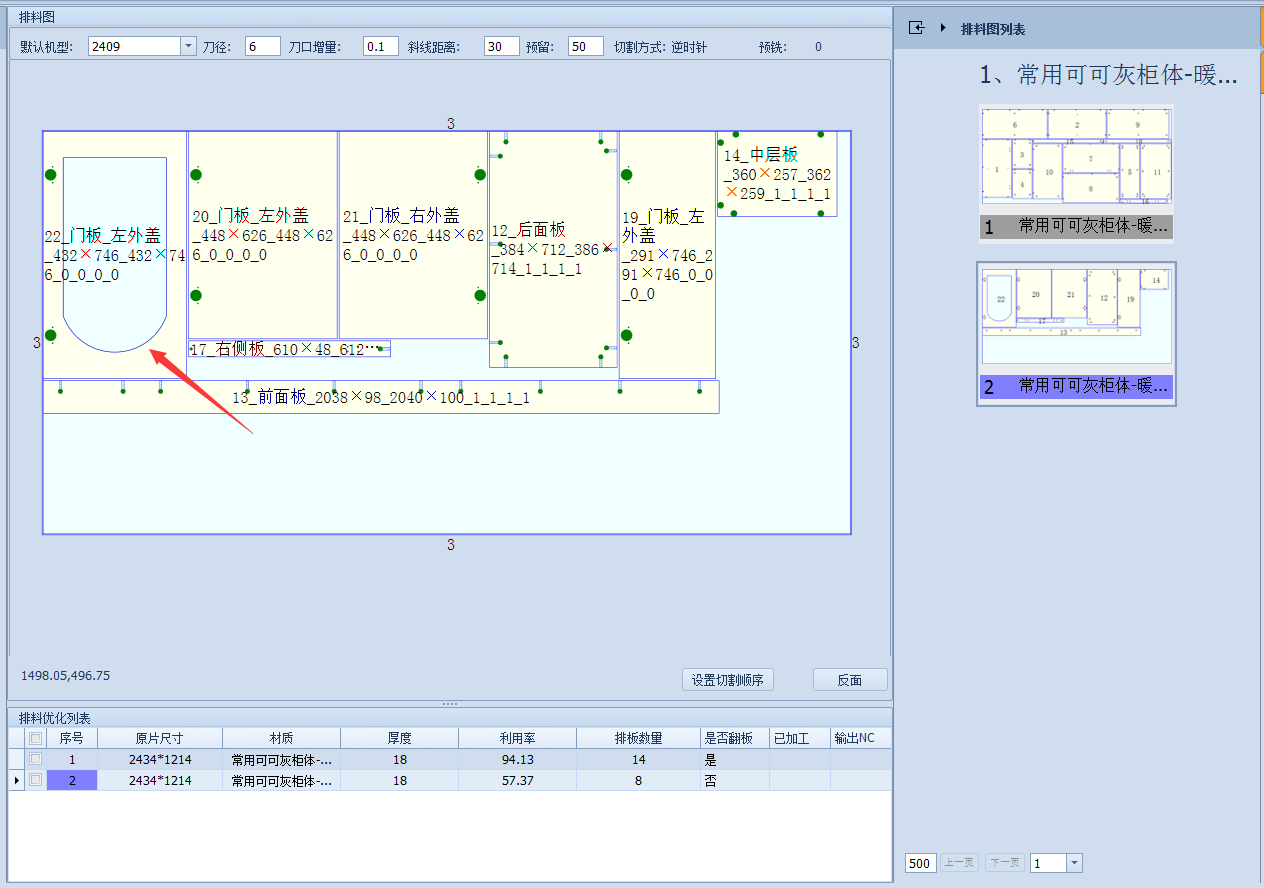Select layout thumbnail number 1
Image resolution: width=1264 pixels, height=888 pixels.
[1076, 172]
